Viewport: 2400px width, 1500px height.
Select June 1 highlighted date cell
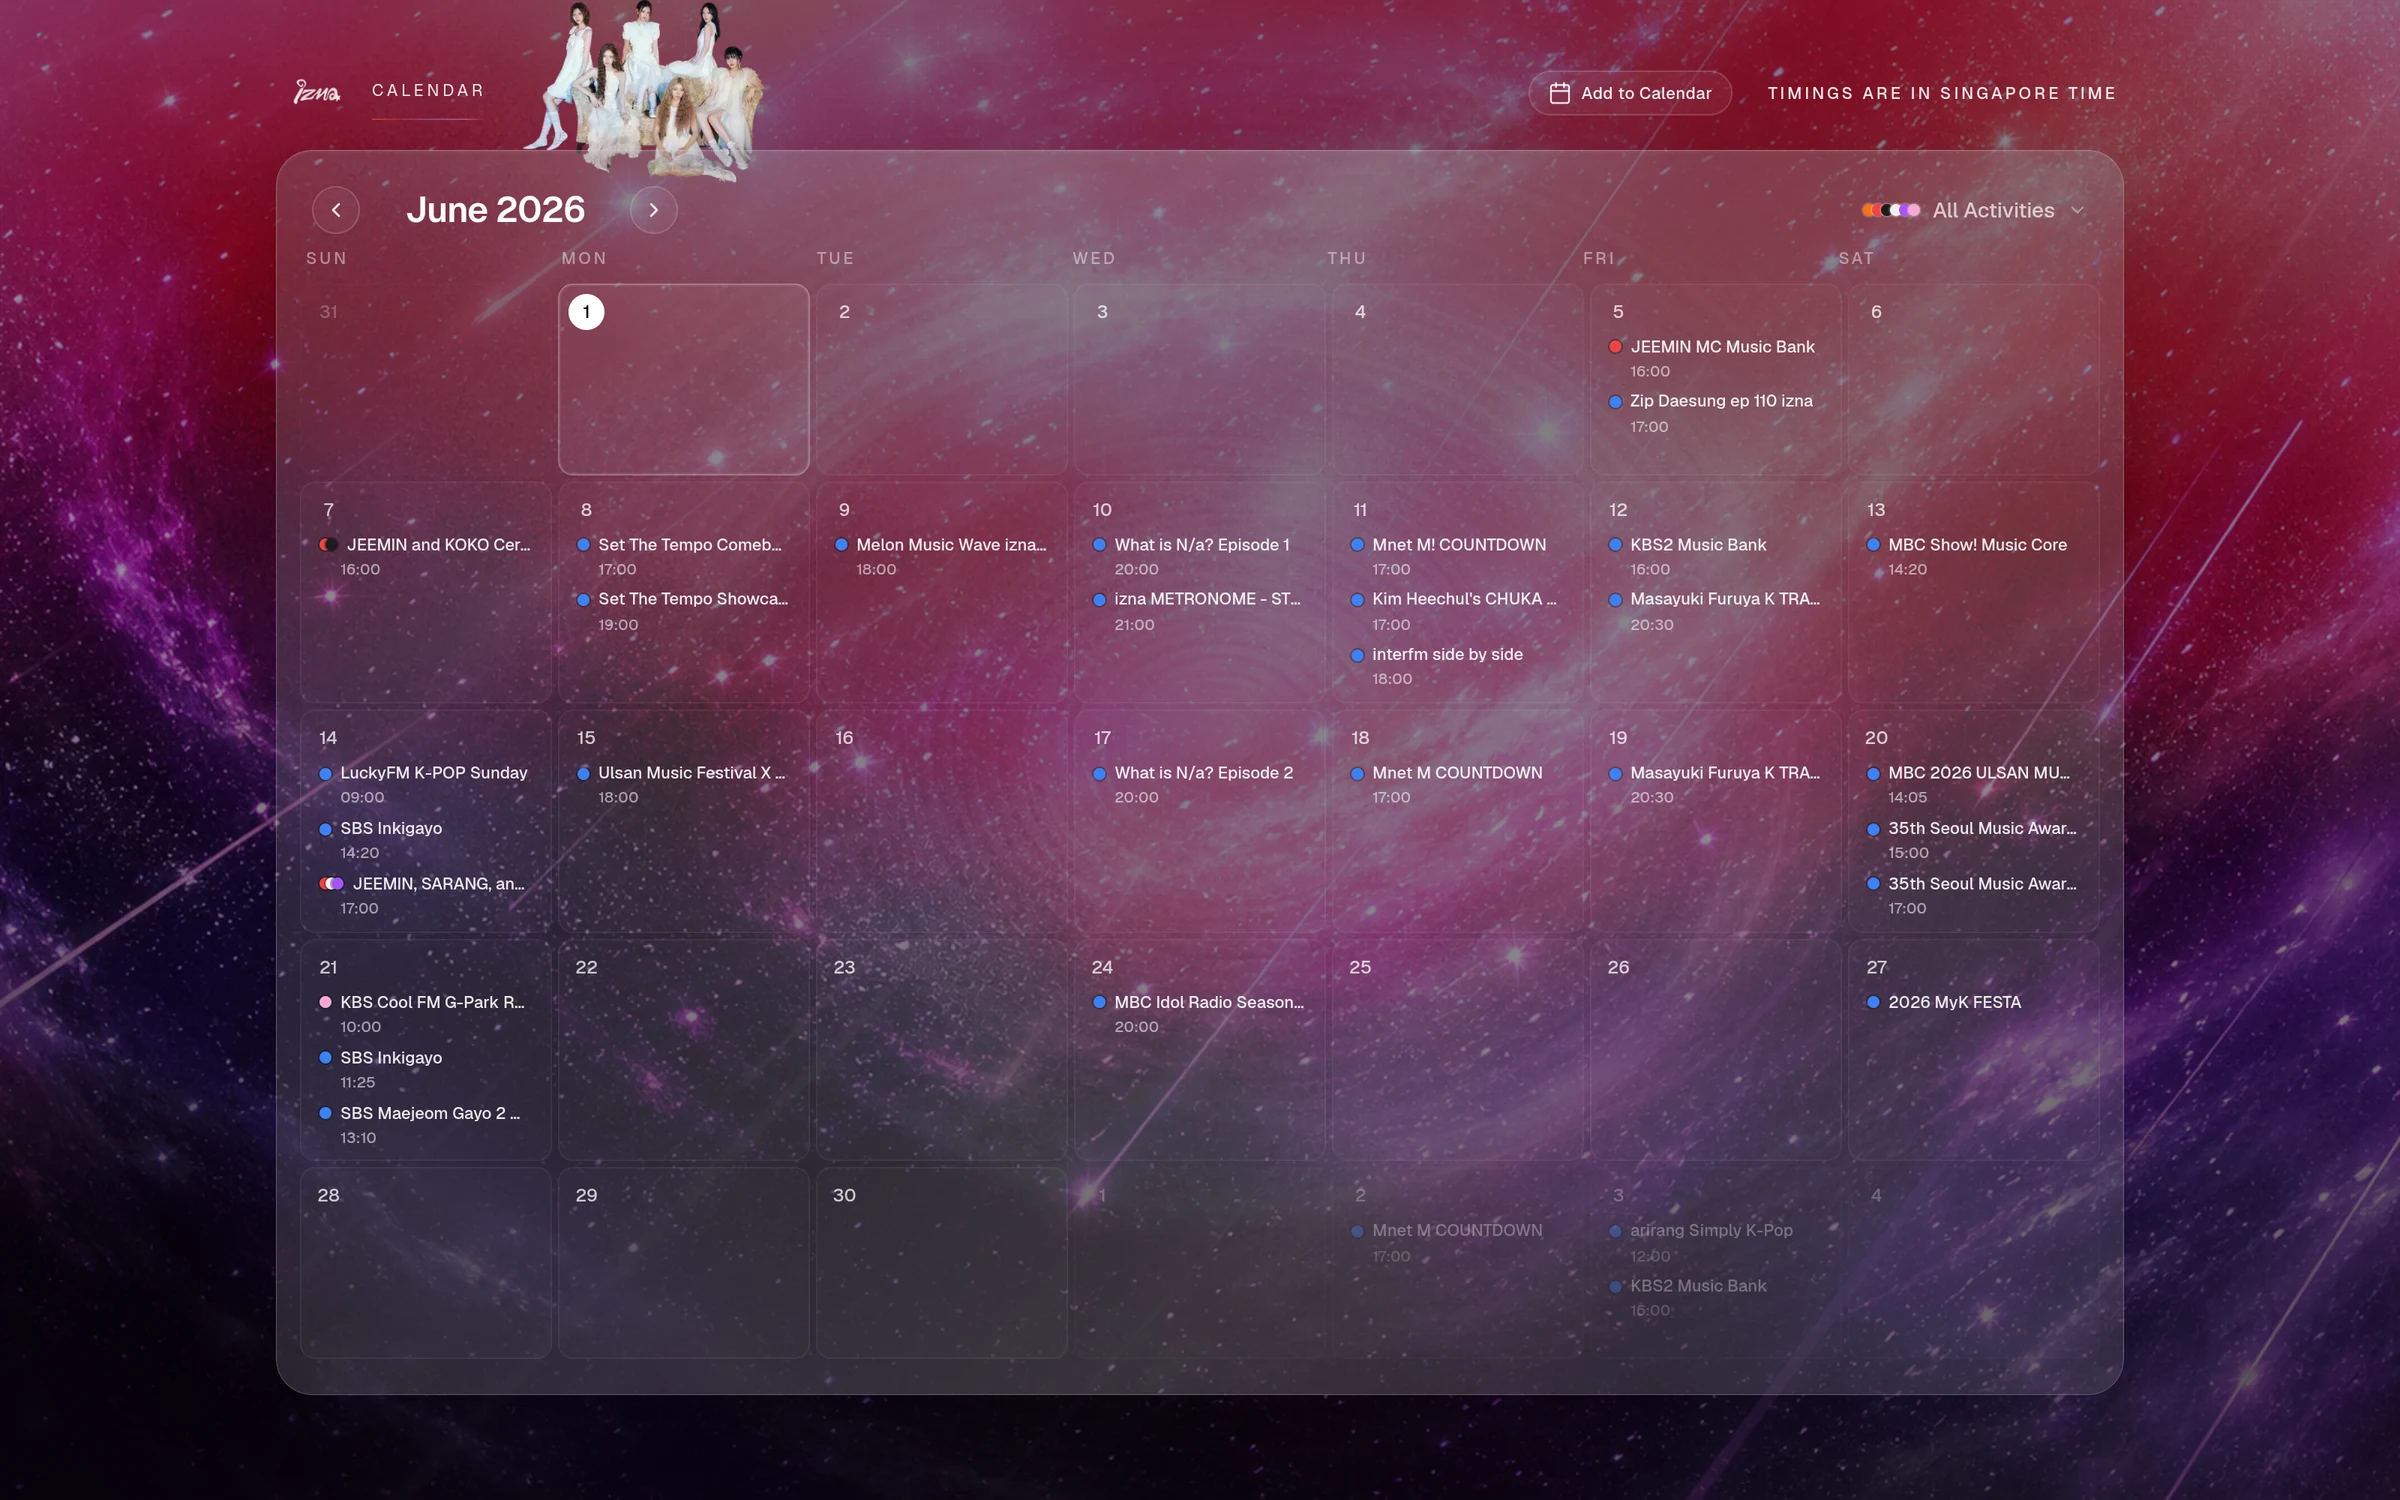(x=683, y=379)
